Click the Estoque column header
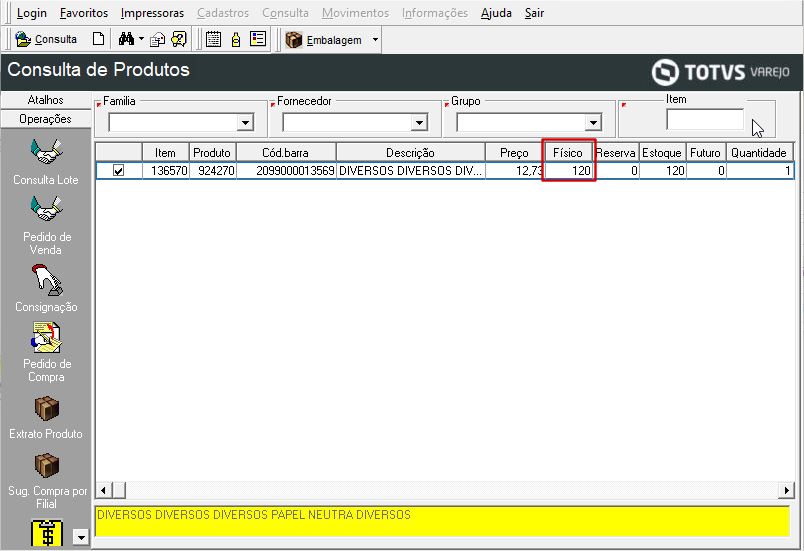 click(x=662, y=153)
